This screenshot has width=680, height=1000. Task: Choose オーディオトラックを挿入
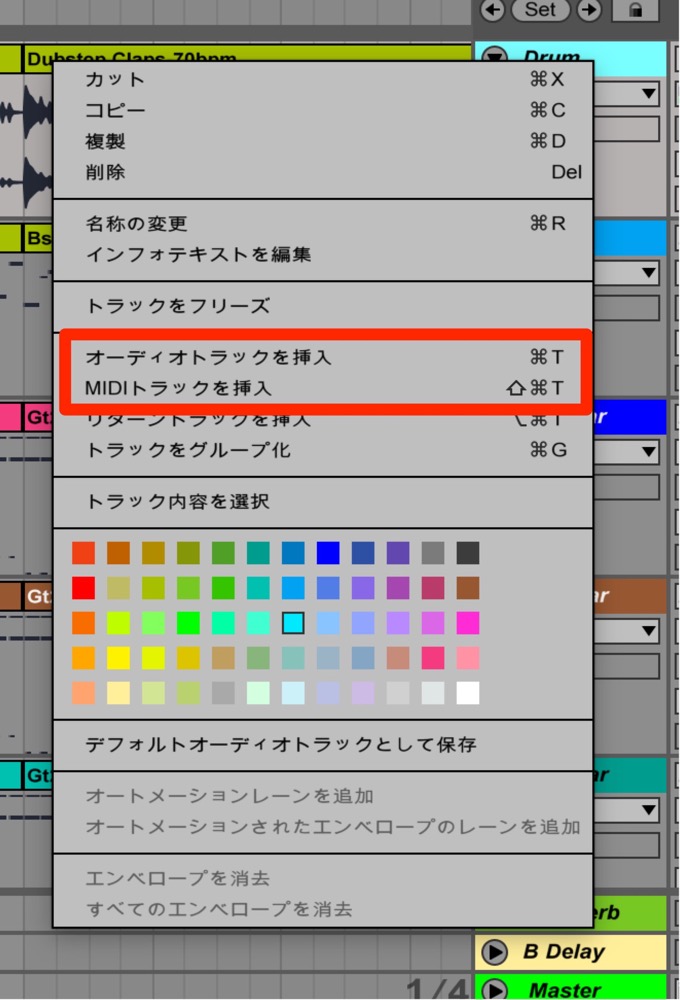tap(323, 357)
